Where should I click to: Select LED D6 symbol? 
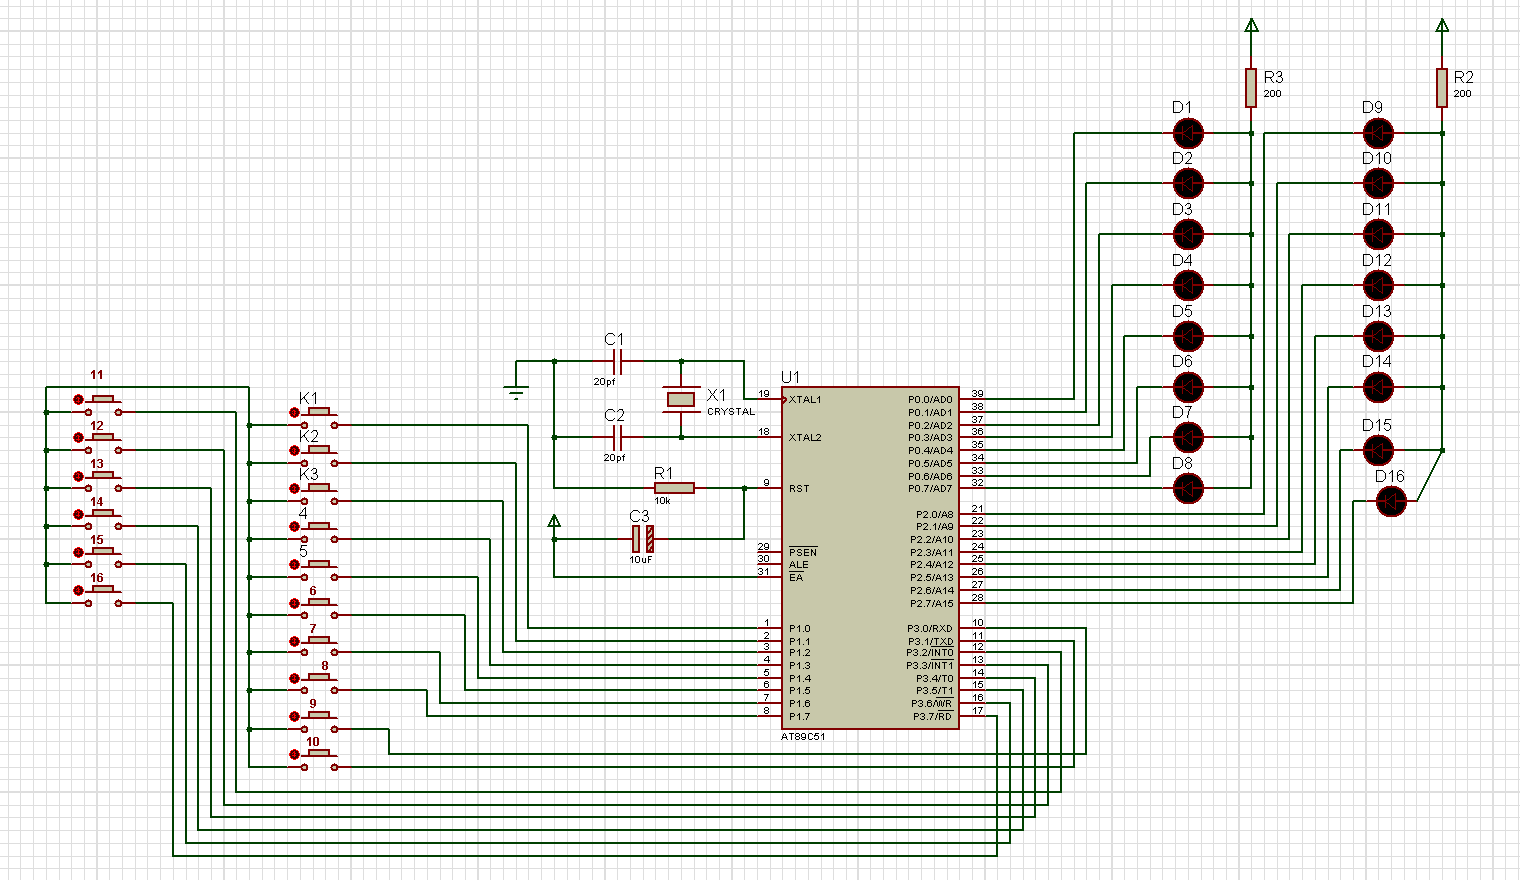(1188, 387)
